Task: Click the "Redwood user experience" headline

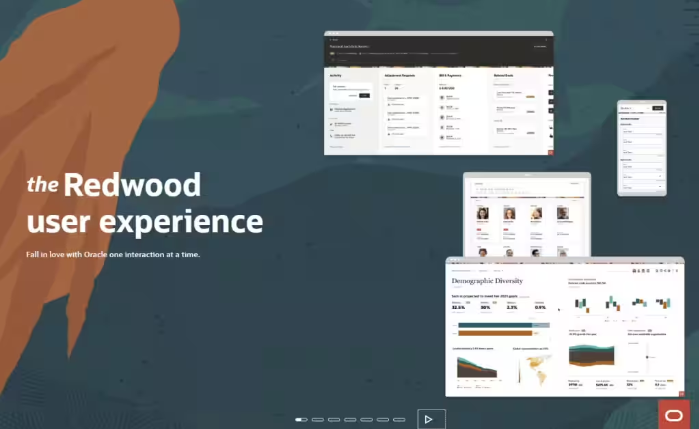Action: 144,203
